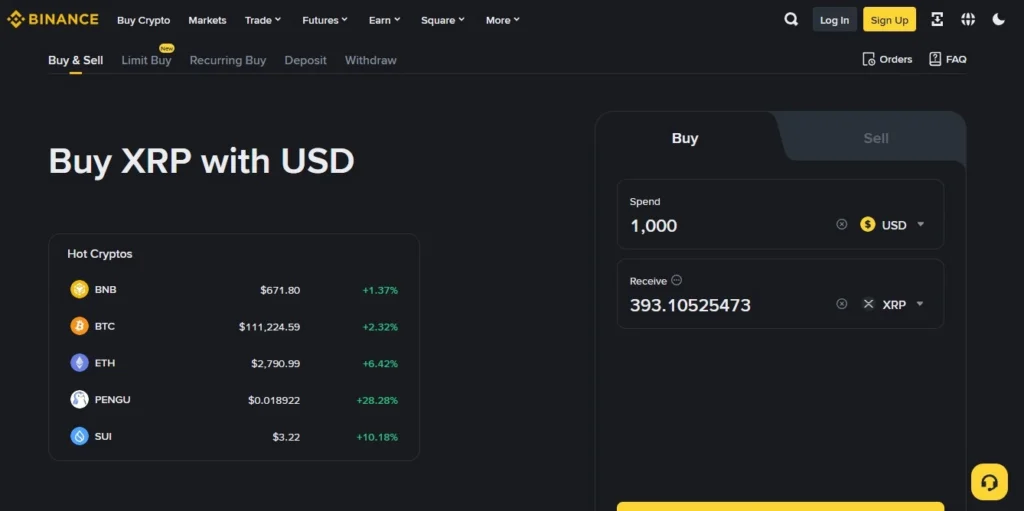Open the FAQ book icon

(935, 59)
